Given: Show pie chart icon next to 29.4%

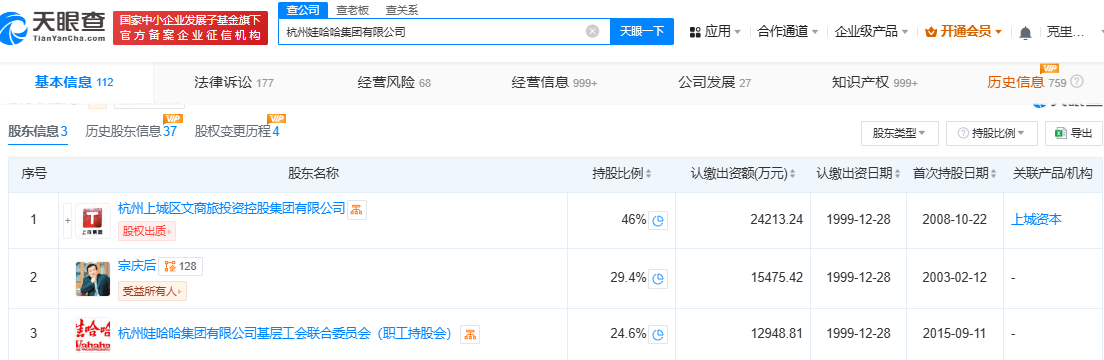Looking at the screenshot, I should 658,278.
